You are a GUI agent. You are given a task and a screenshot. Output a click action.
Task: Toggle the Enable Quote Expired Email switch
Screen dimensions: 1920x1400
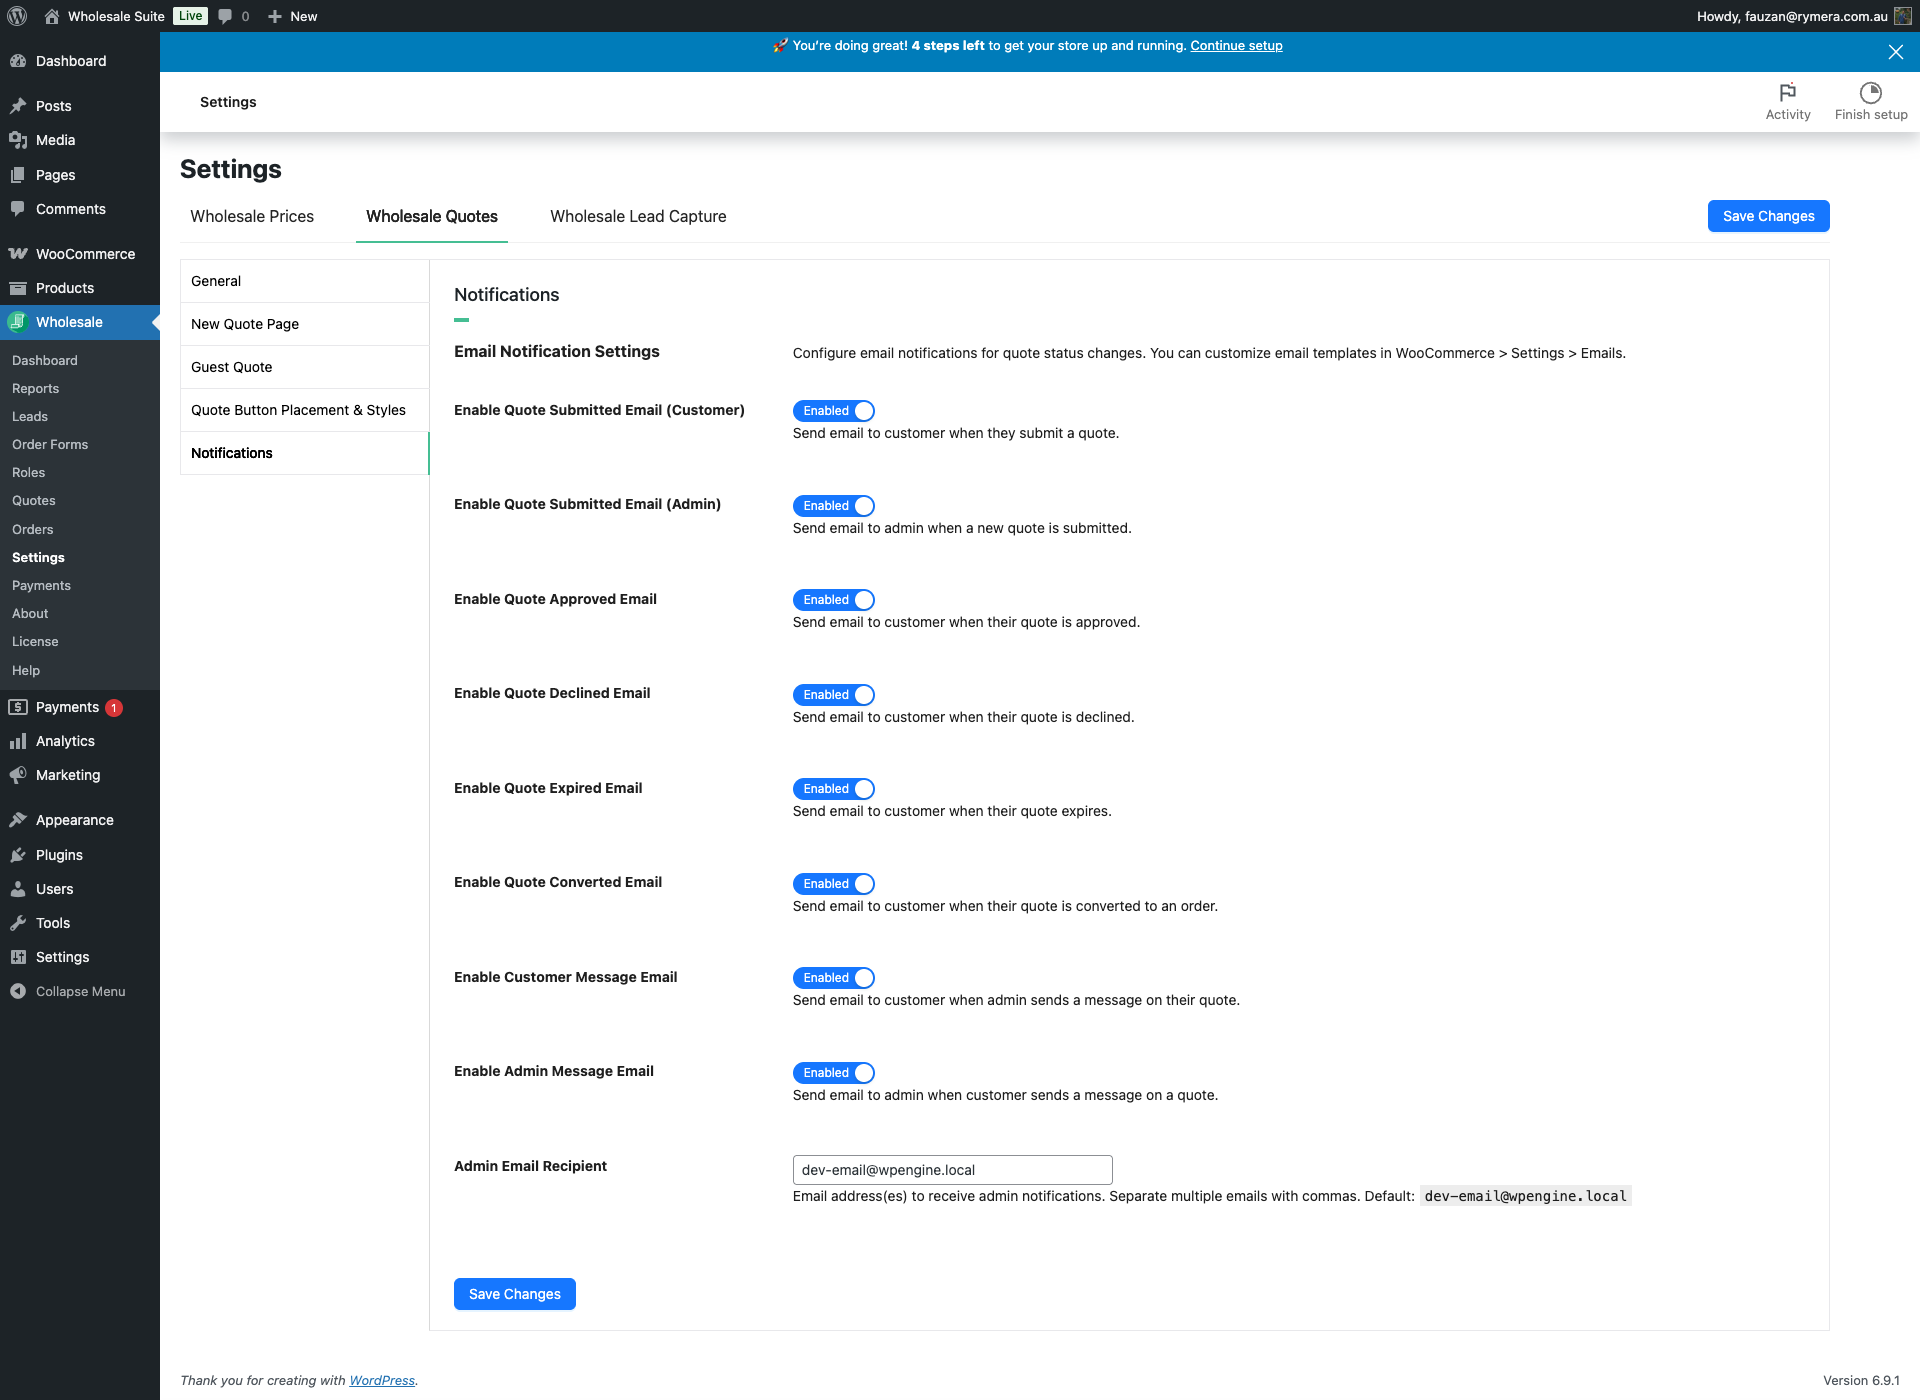tap(834, 789)
